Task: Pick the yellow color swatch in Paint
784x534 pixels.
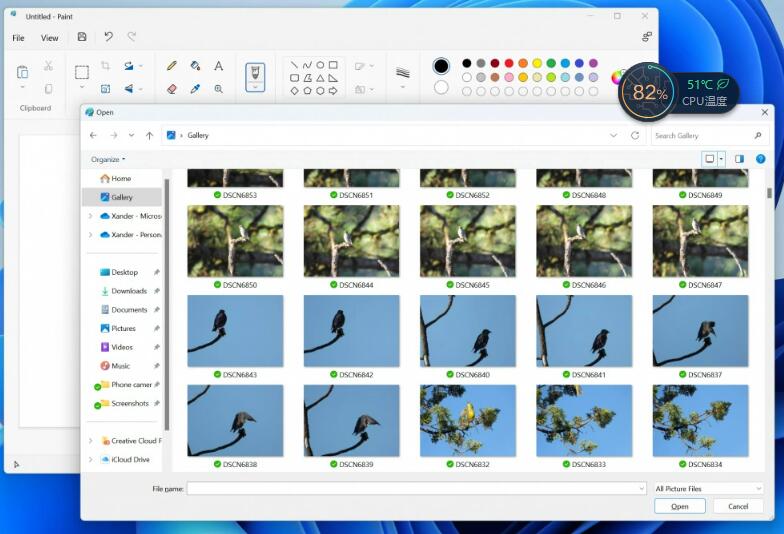Action: 537,63
